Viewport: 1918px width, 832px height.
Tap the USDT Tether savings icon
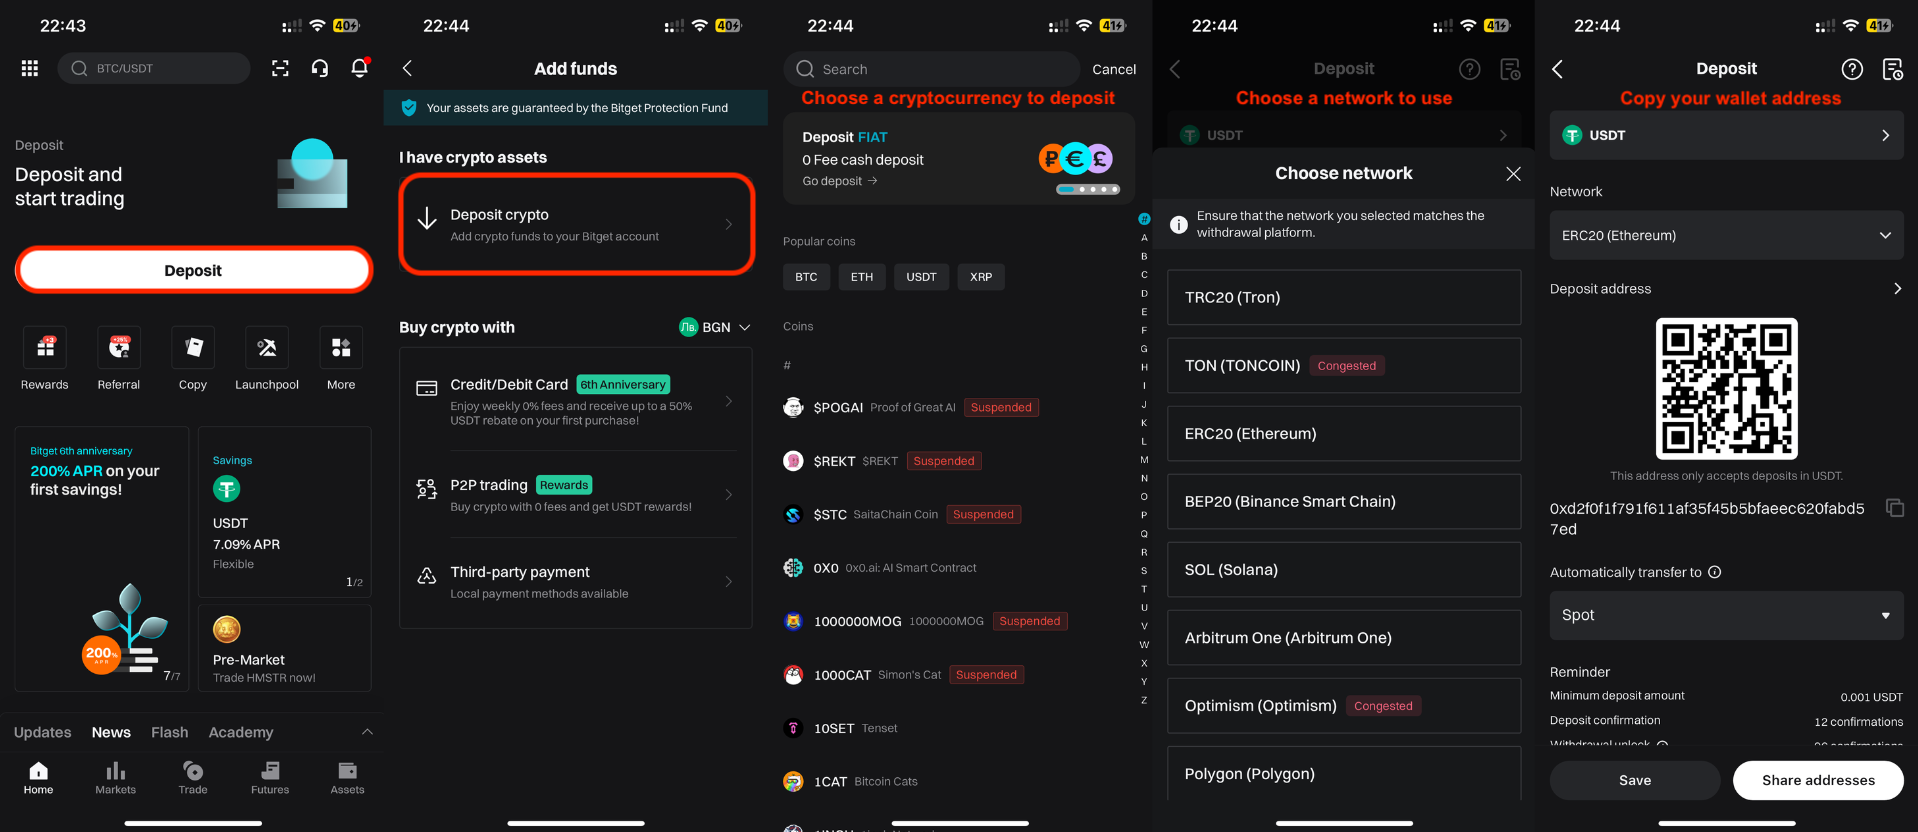(227, 489)
